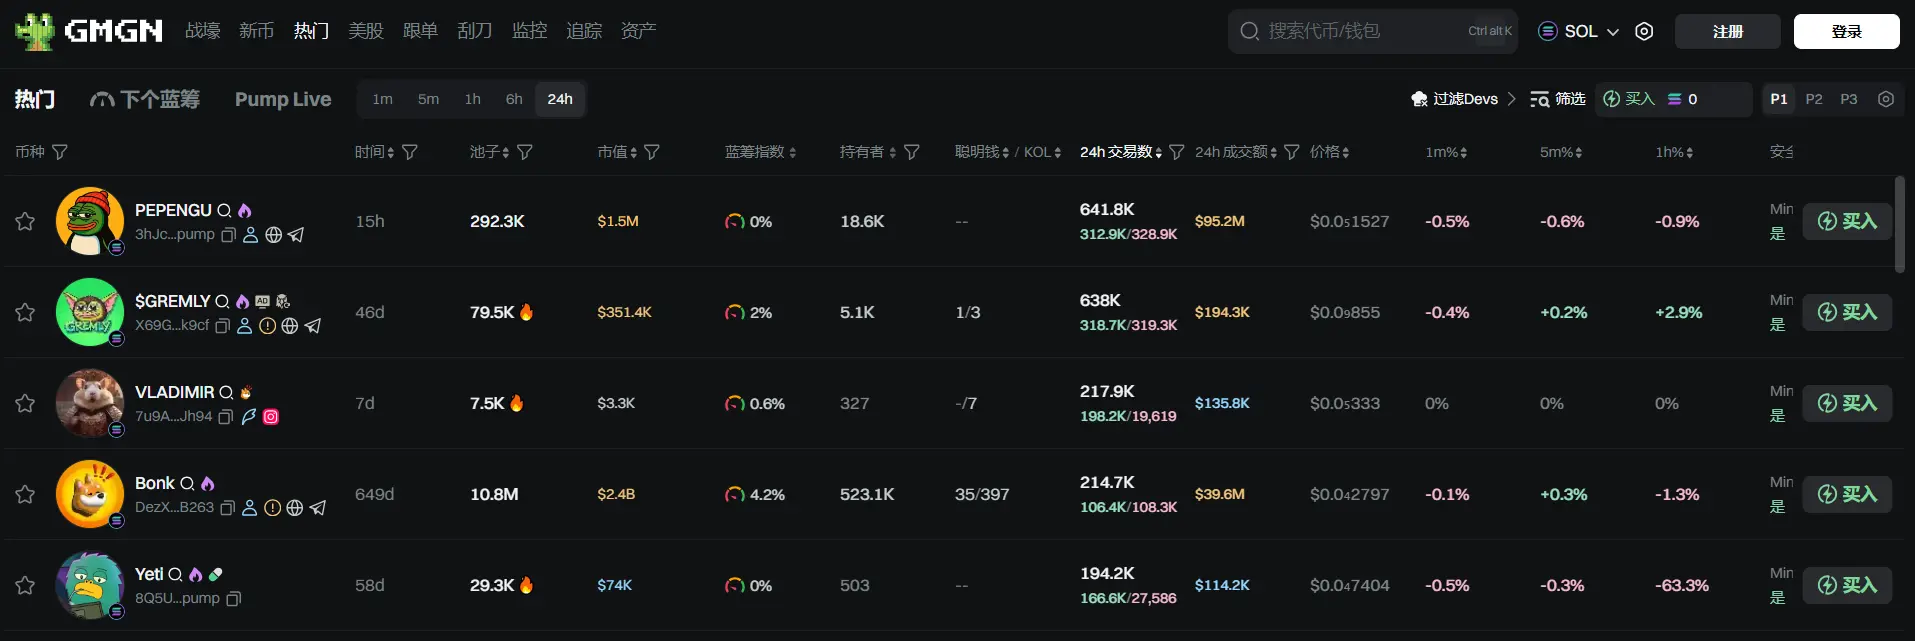
Task: Toggle favorite star for VLADIMIR
Action: point(25,404)
